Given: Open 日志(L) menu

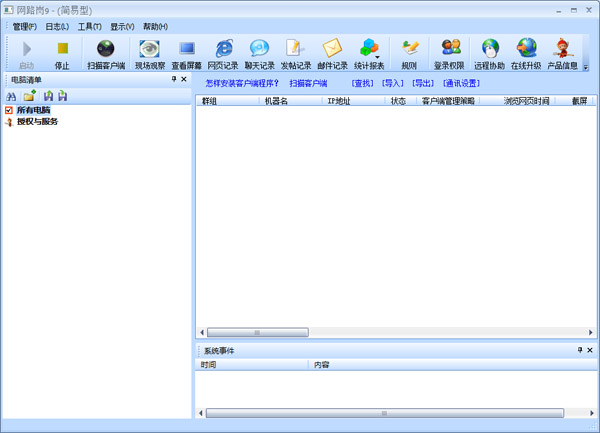Looking at the screenshot, I should (x=57, y=26).
